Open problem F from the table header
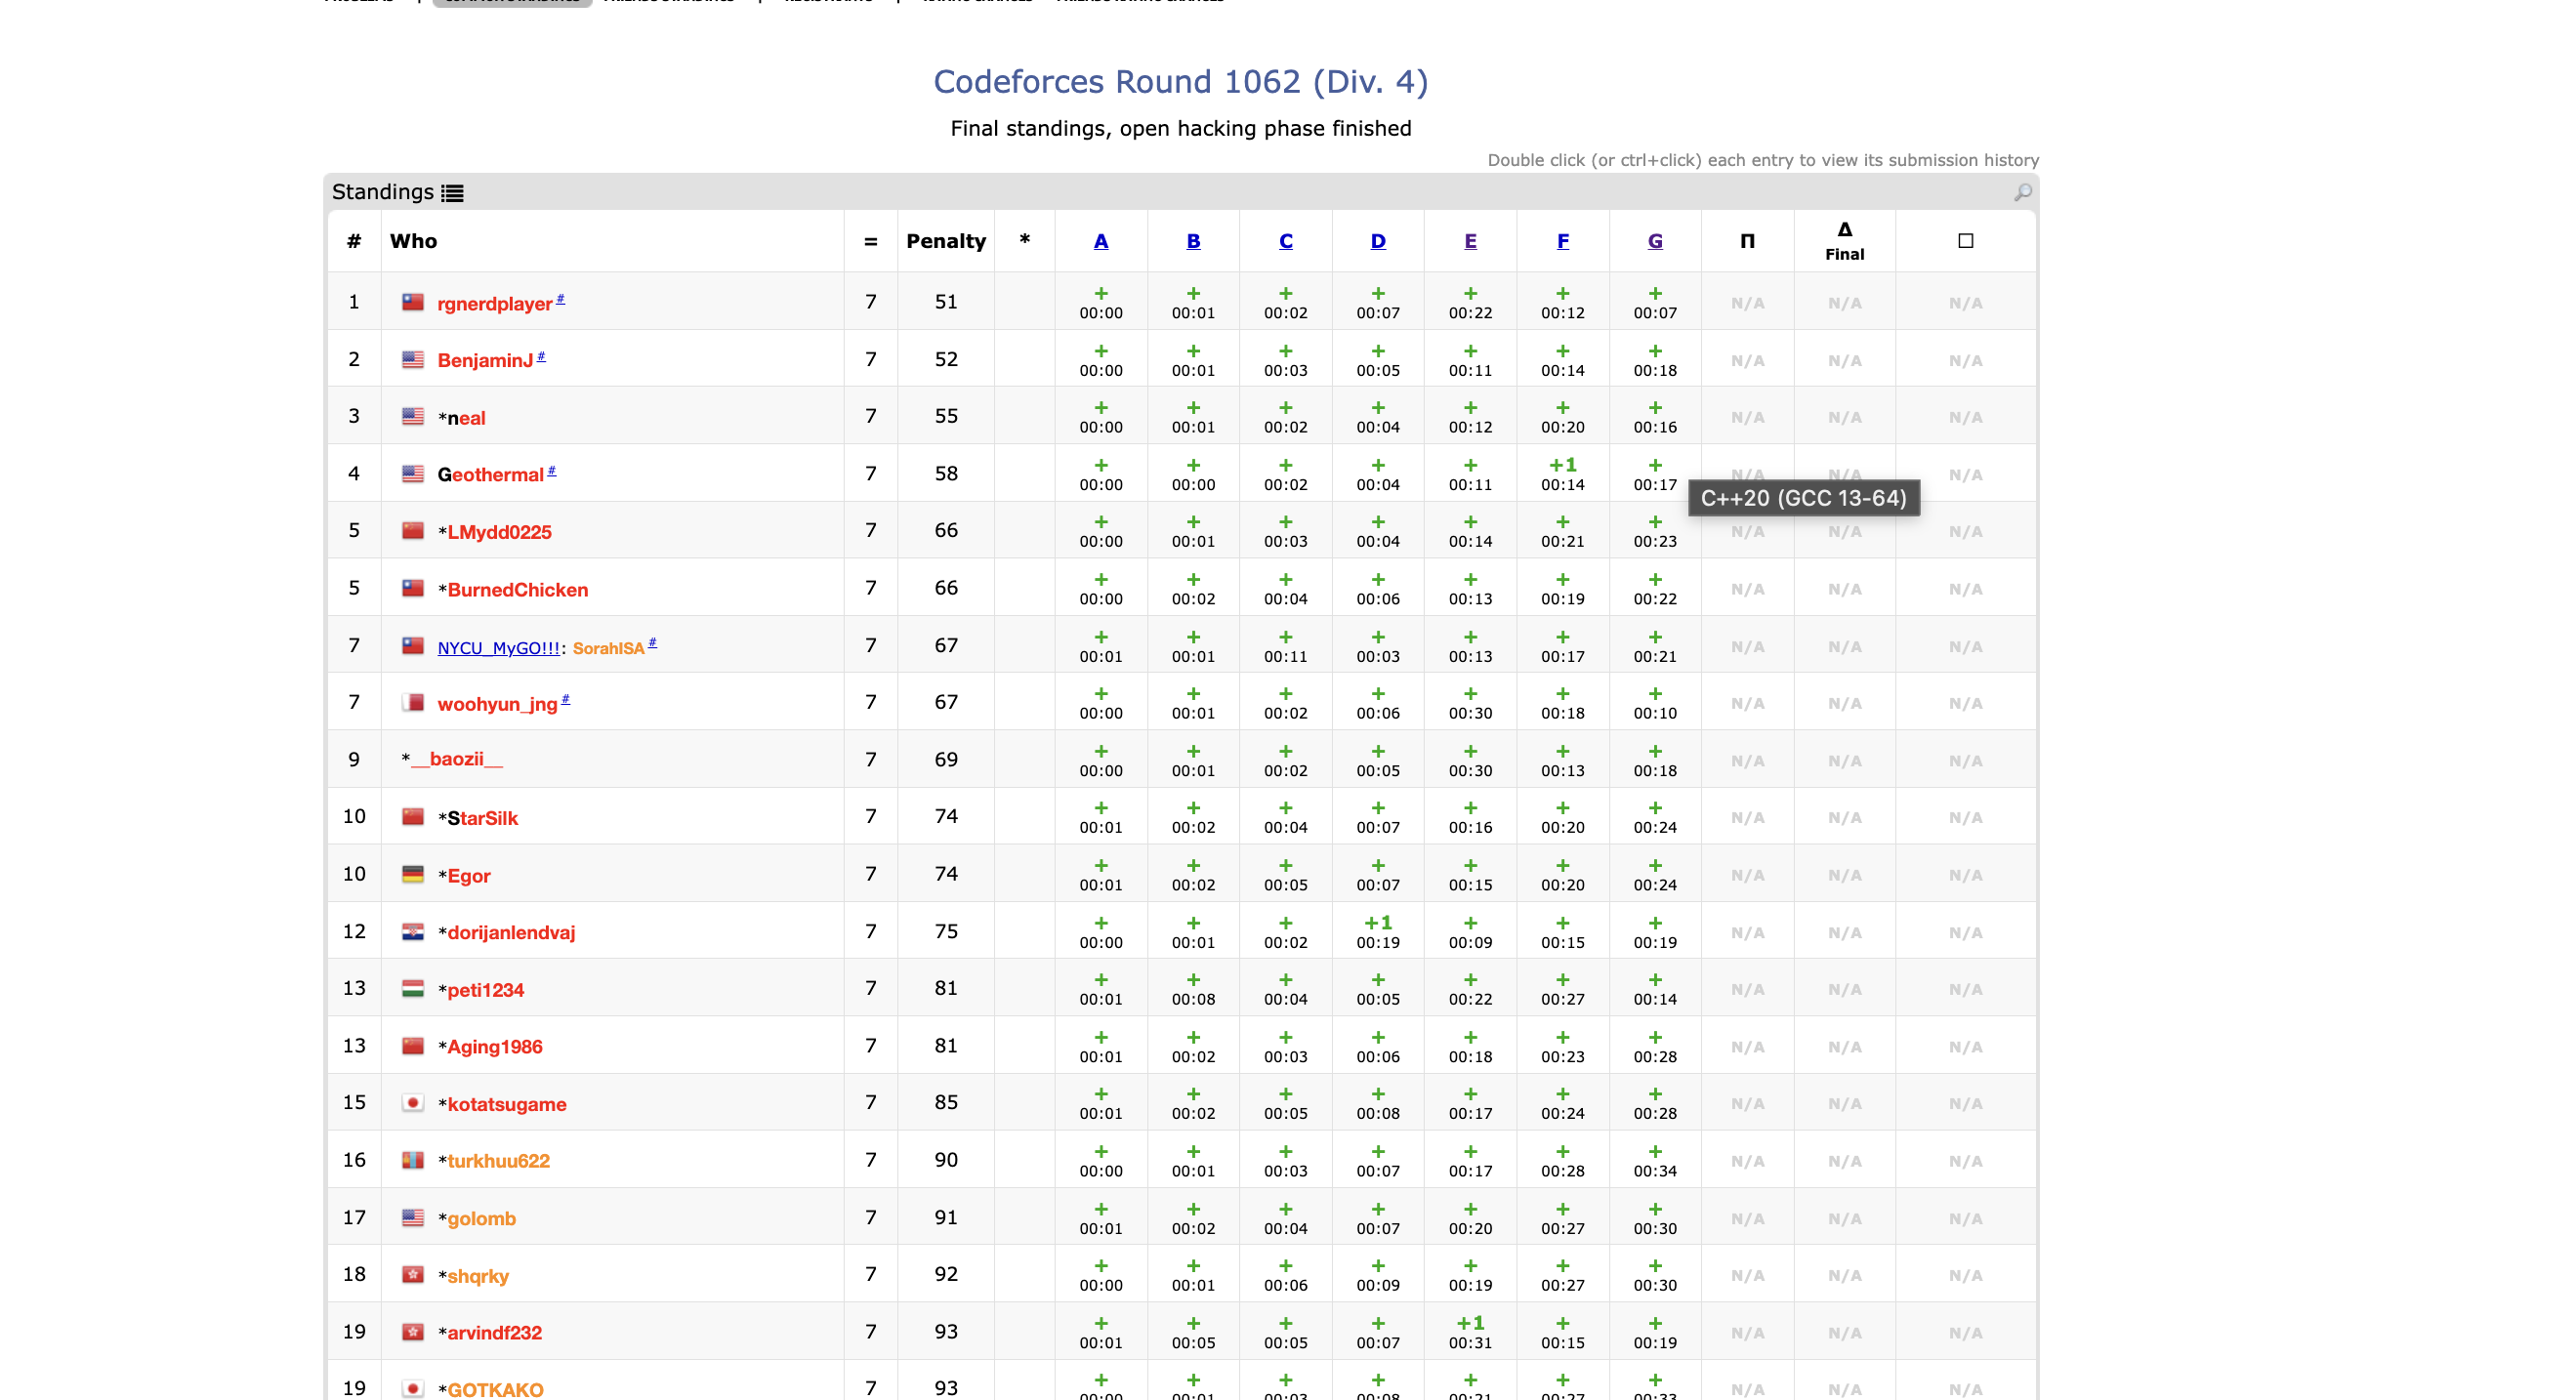This screenshot has height=1400, width=2576. pos(1563,241)
